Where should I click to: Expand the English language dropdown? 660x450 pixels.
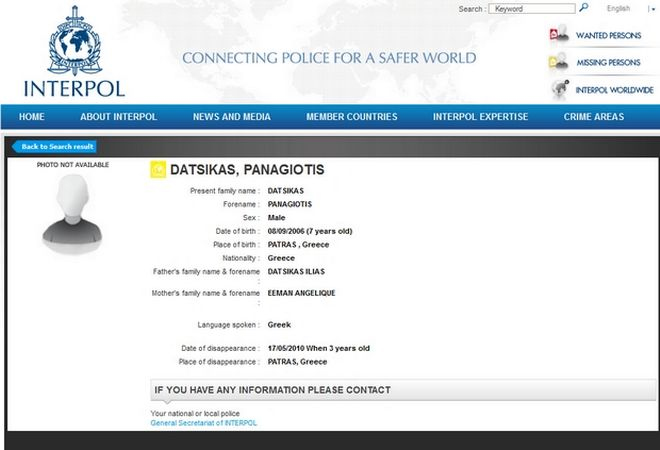click(x=650, y=9)
